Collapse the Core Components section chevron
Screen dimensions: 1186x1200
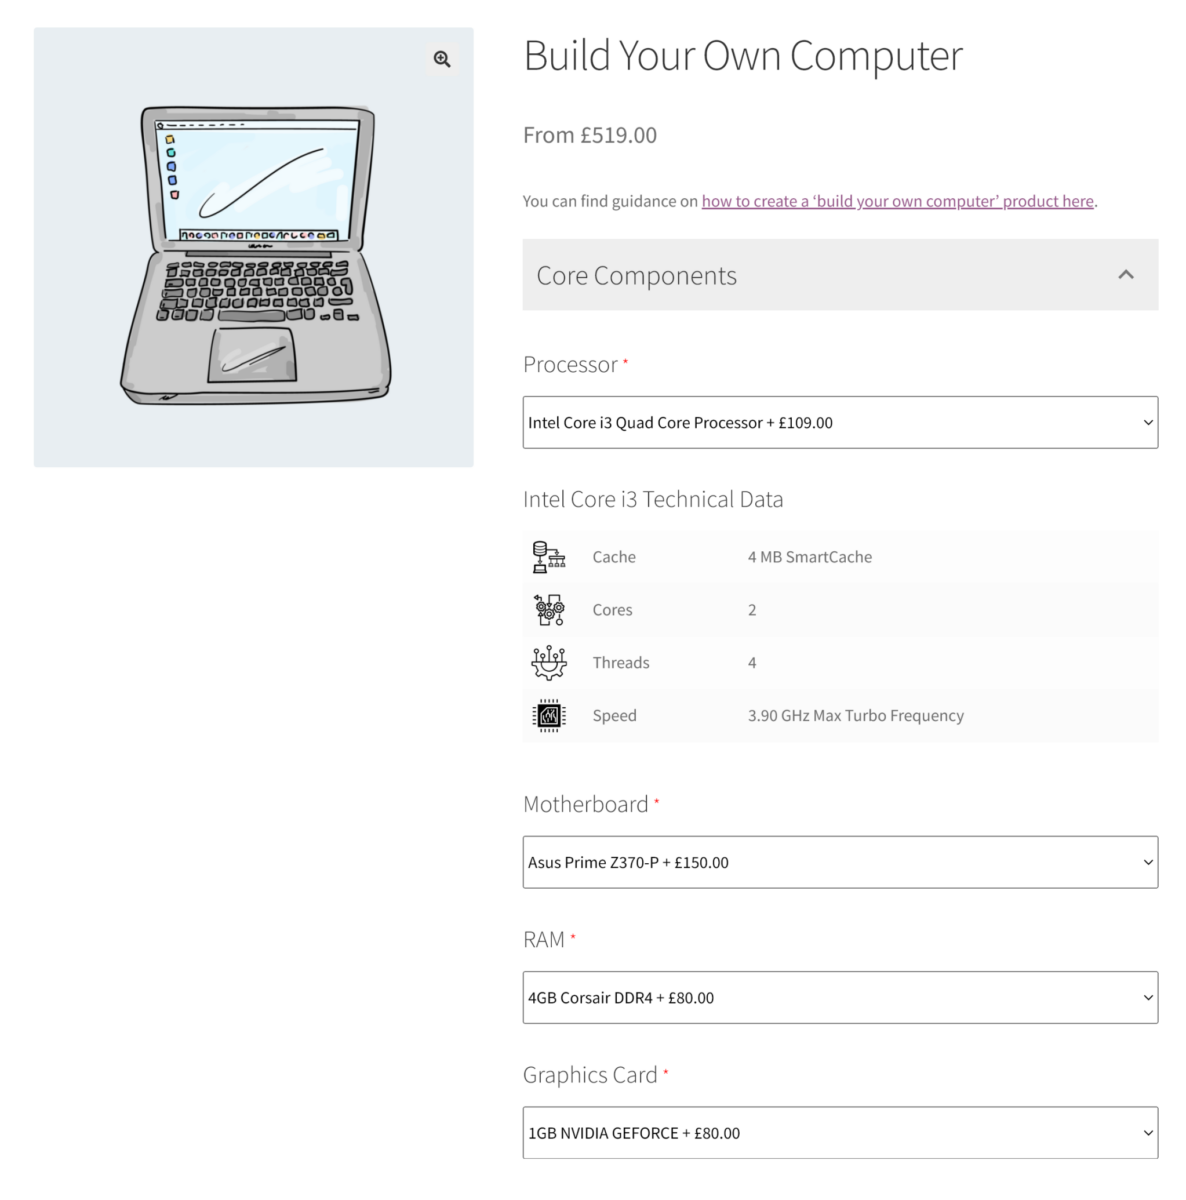point(1126,274)
